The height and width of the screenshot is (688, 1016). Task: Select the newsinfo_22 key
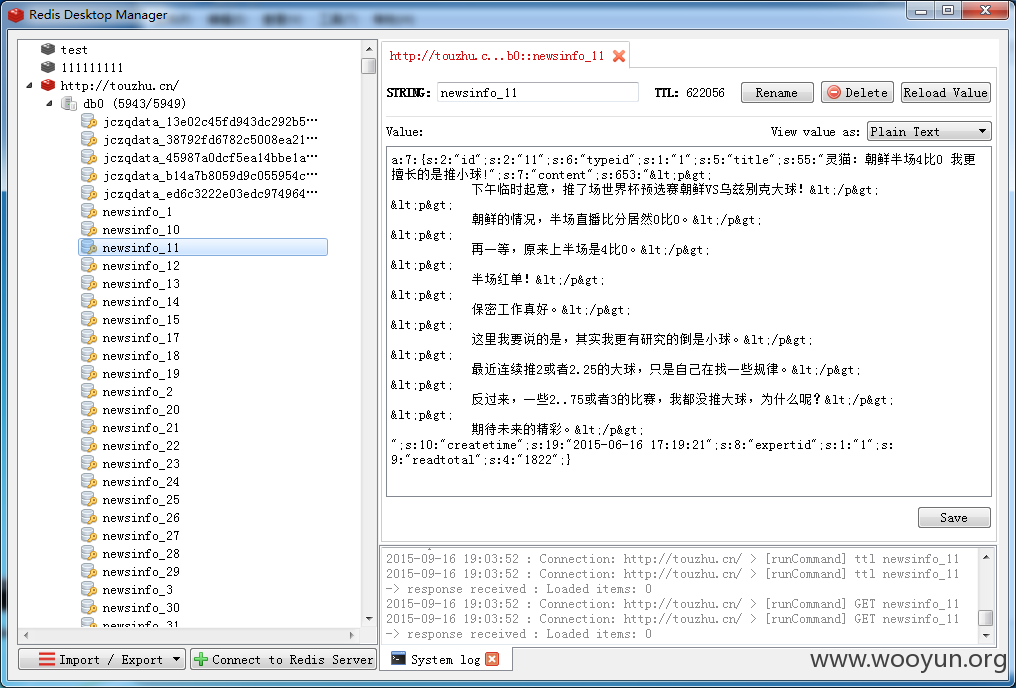pos(141,446)
